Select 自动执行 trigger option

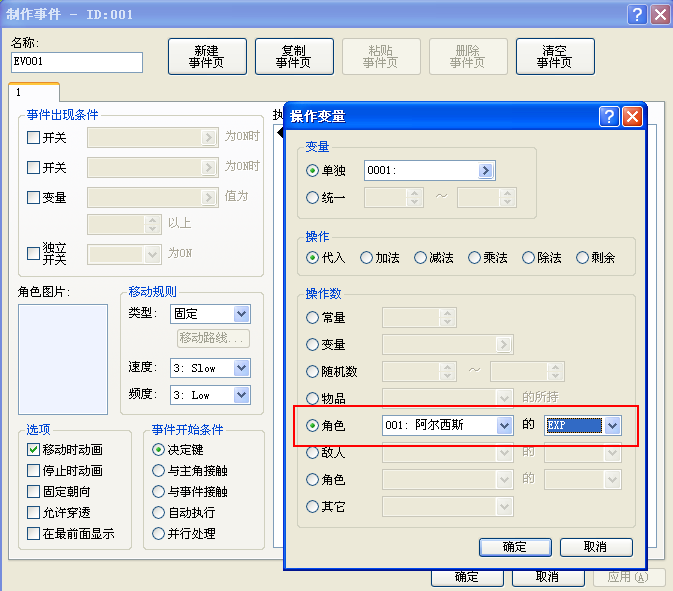pyautogui.click(x=158, y=512)
